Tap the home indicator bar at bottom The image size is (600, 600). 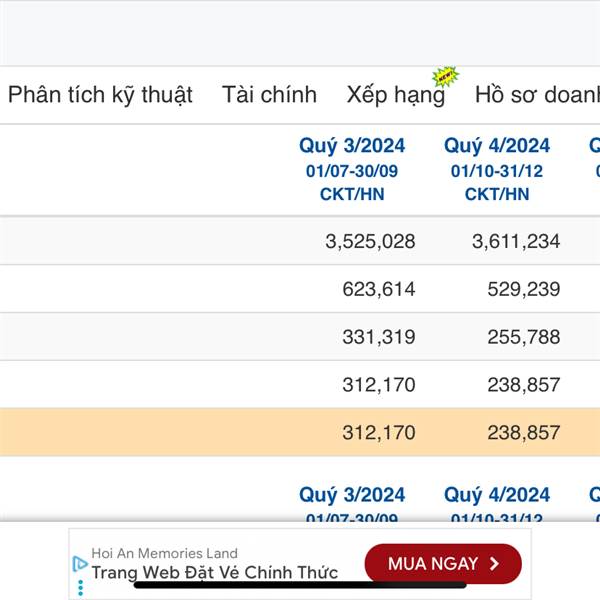pyautogui.click(x=300, y=585)
